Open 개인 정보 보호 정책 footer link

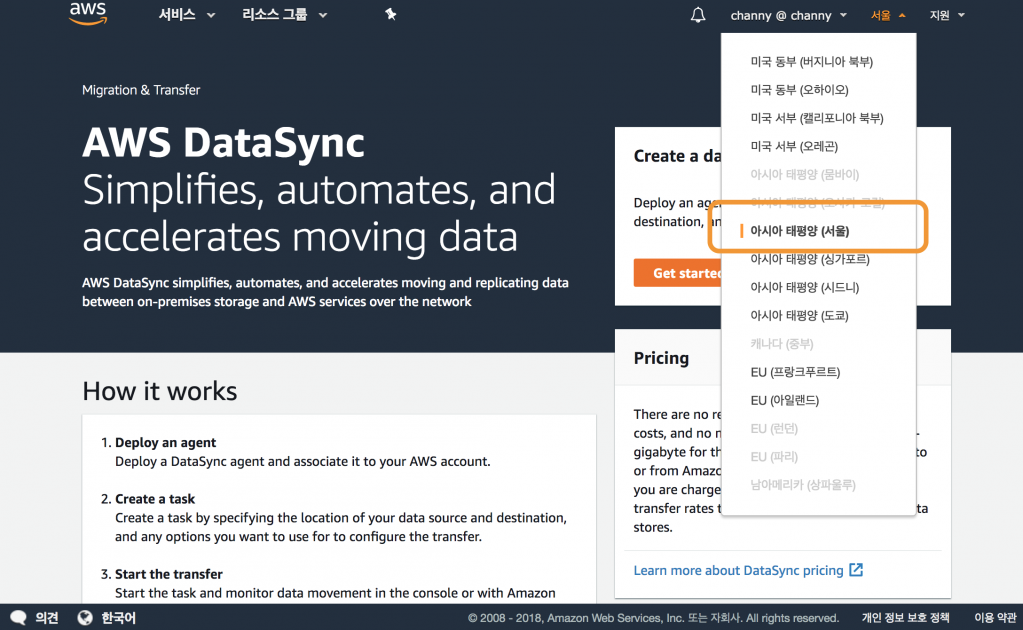pos(905,618)
